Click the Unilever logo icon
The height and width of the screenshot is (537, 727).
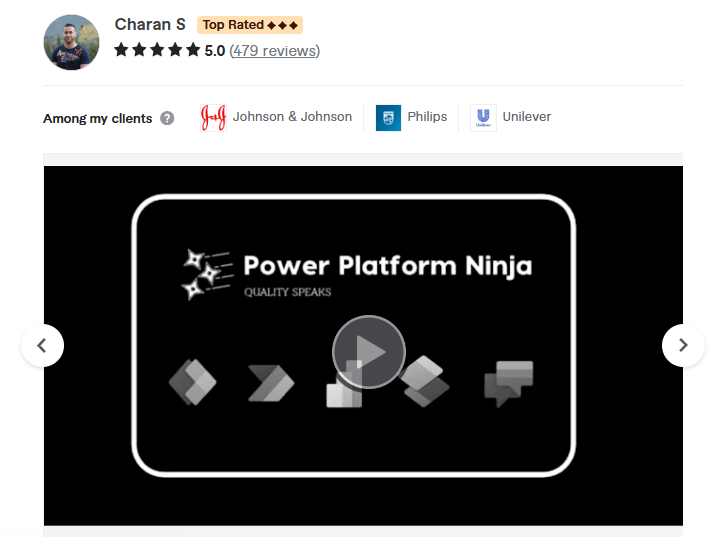[483, 118]
